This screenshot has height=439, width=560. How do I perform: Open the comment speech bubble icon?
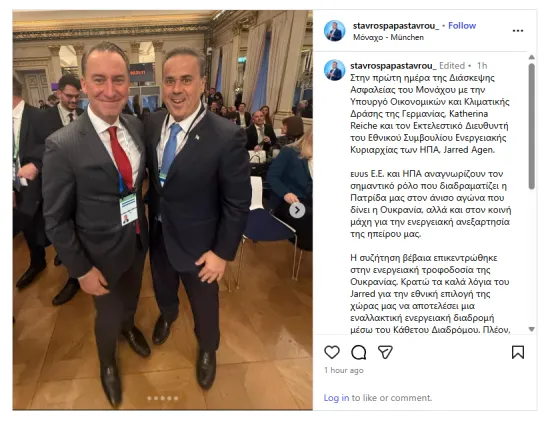(359, 352)
